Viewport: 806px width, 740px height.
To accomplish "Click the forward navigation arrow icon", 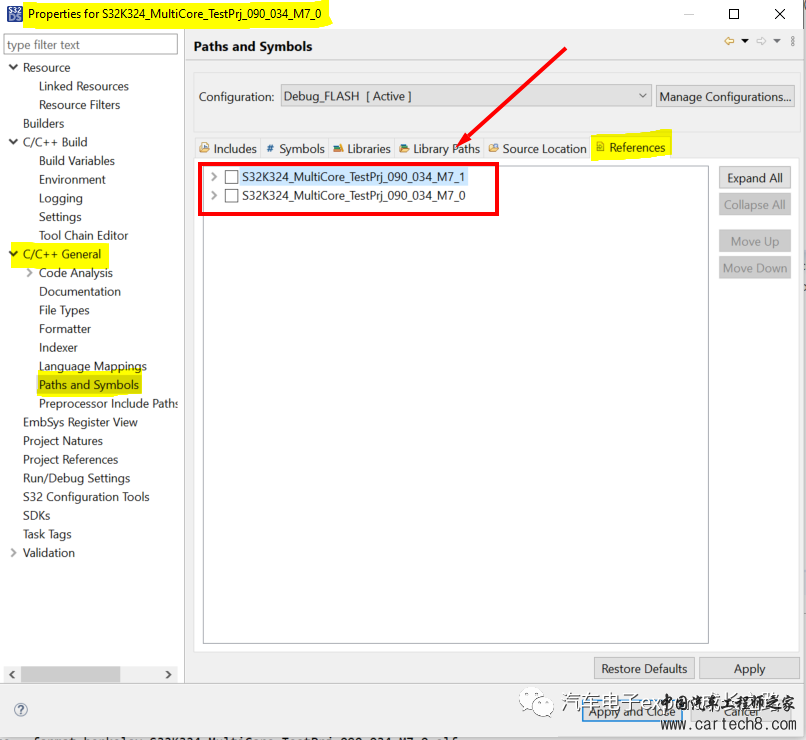I will (x=761, y=41).
